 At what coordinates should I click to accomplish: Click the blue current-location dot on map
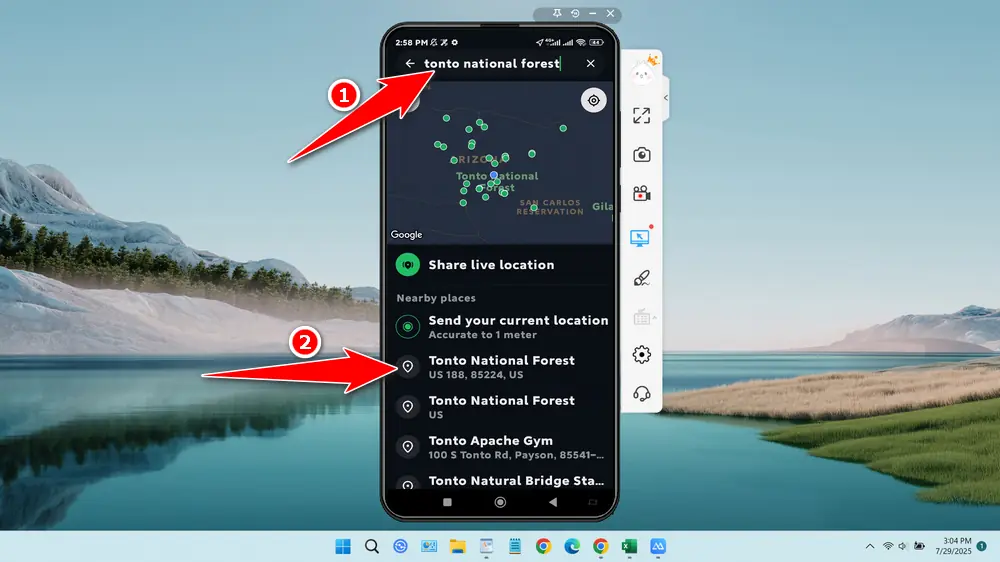pos(494,174)
